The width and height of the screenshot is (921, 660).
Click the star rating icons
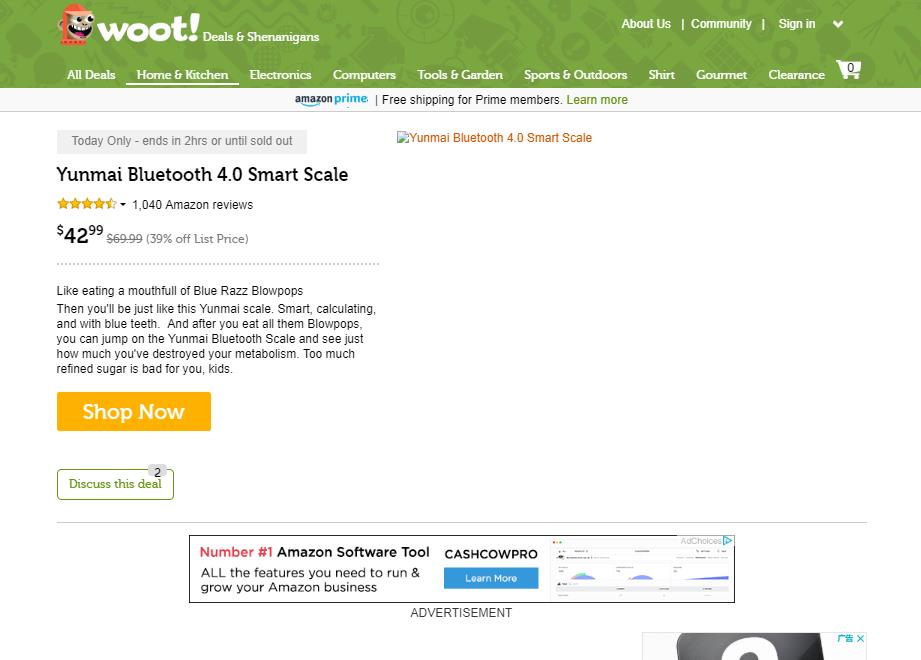(87, 204)
